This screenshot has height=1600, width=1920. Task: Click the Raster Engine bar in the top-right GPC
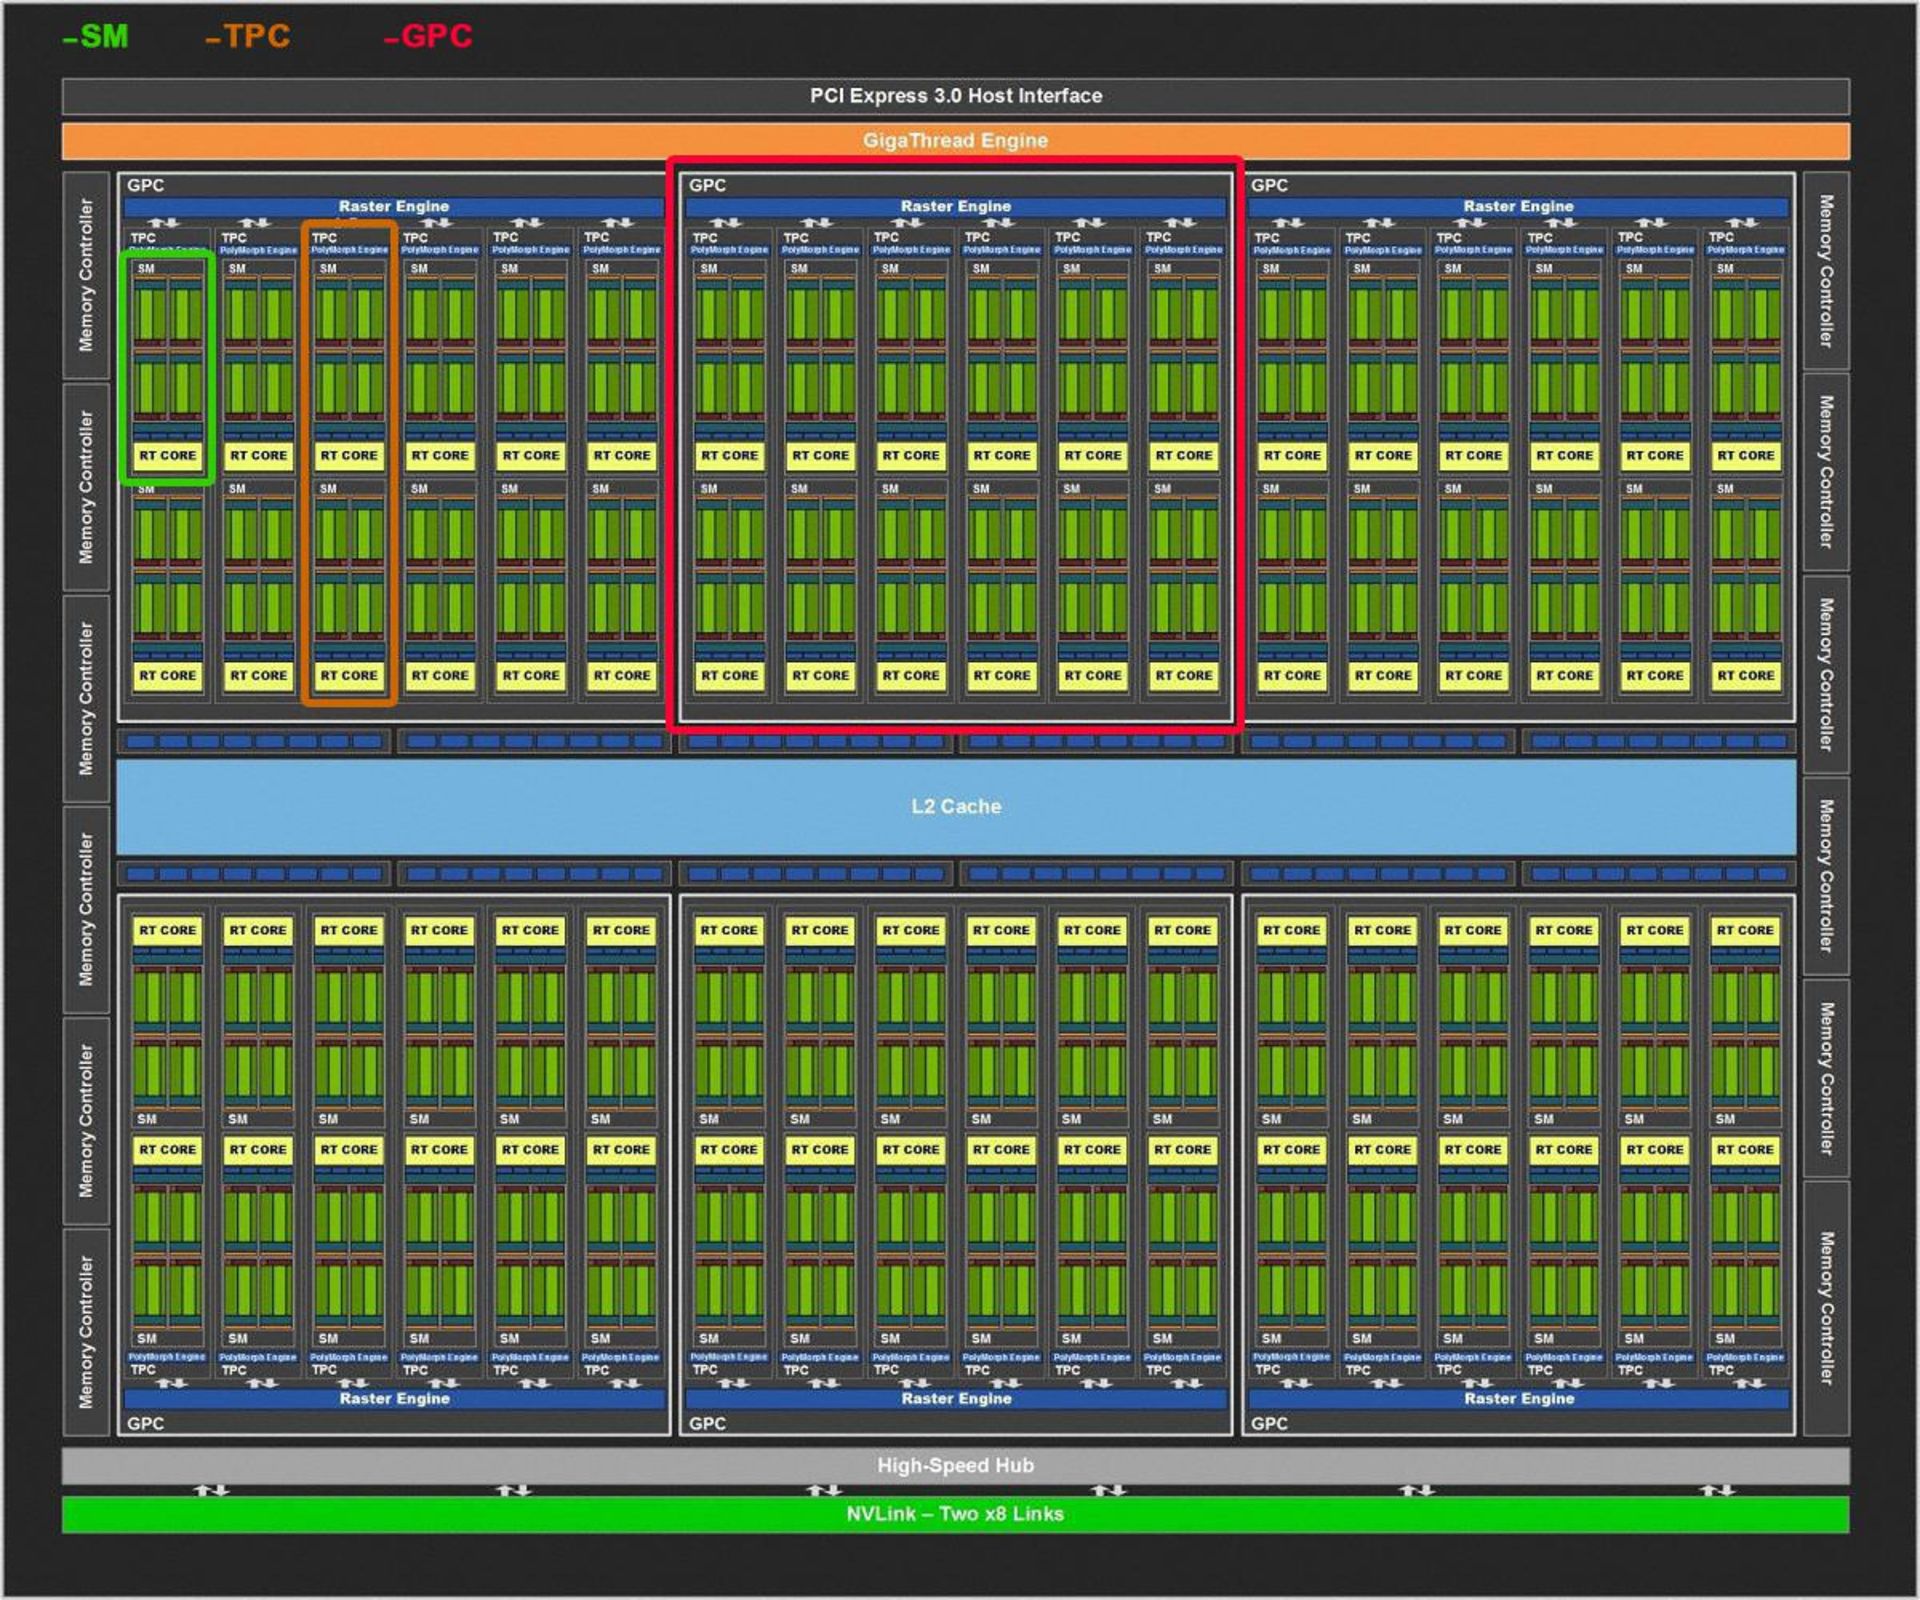click(x=1518, y=207)
